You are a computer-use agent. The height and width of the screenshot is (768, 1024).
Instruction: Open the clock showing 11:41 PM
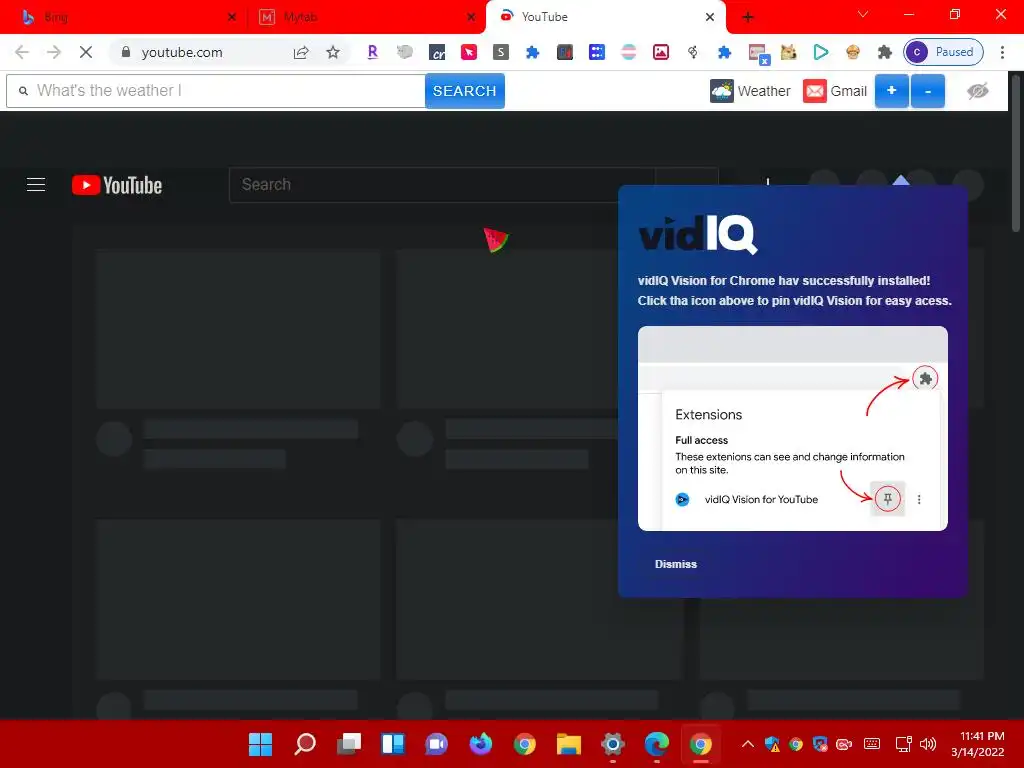click(978, 744)
